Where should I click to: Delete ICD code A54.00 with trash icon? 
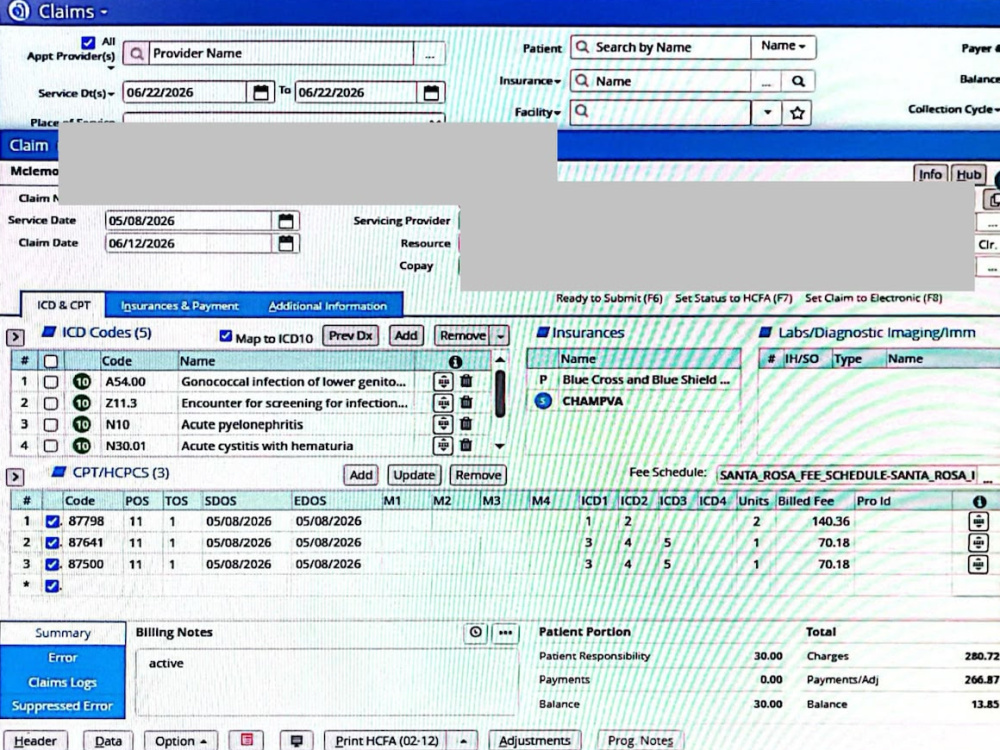pyautogui.click(x=466, y=381)
